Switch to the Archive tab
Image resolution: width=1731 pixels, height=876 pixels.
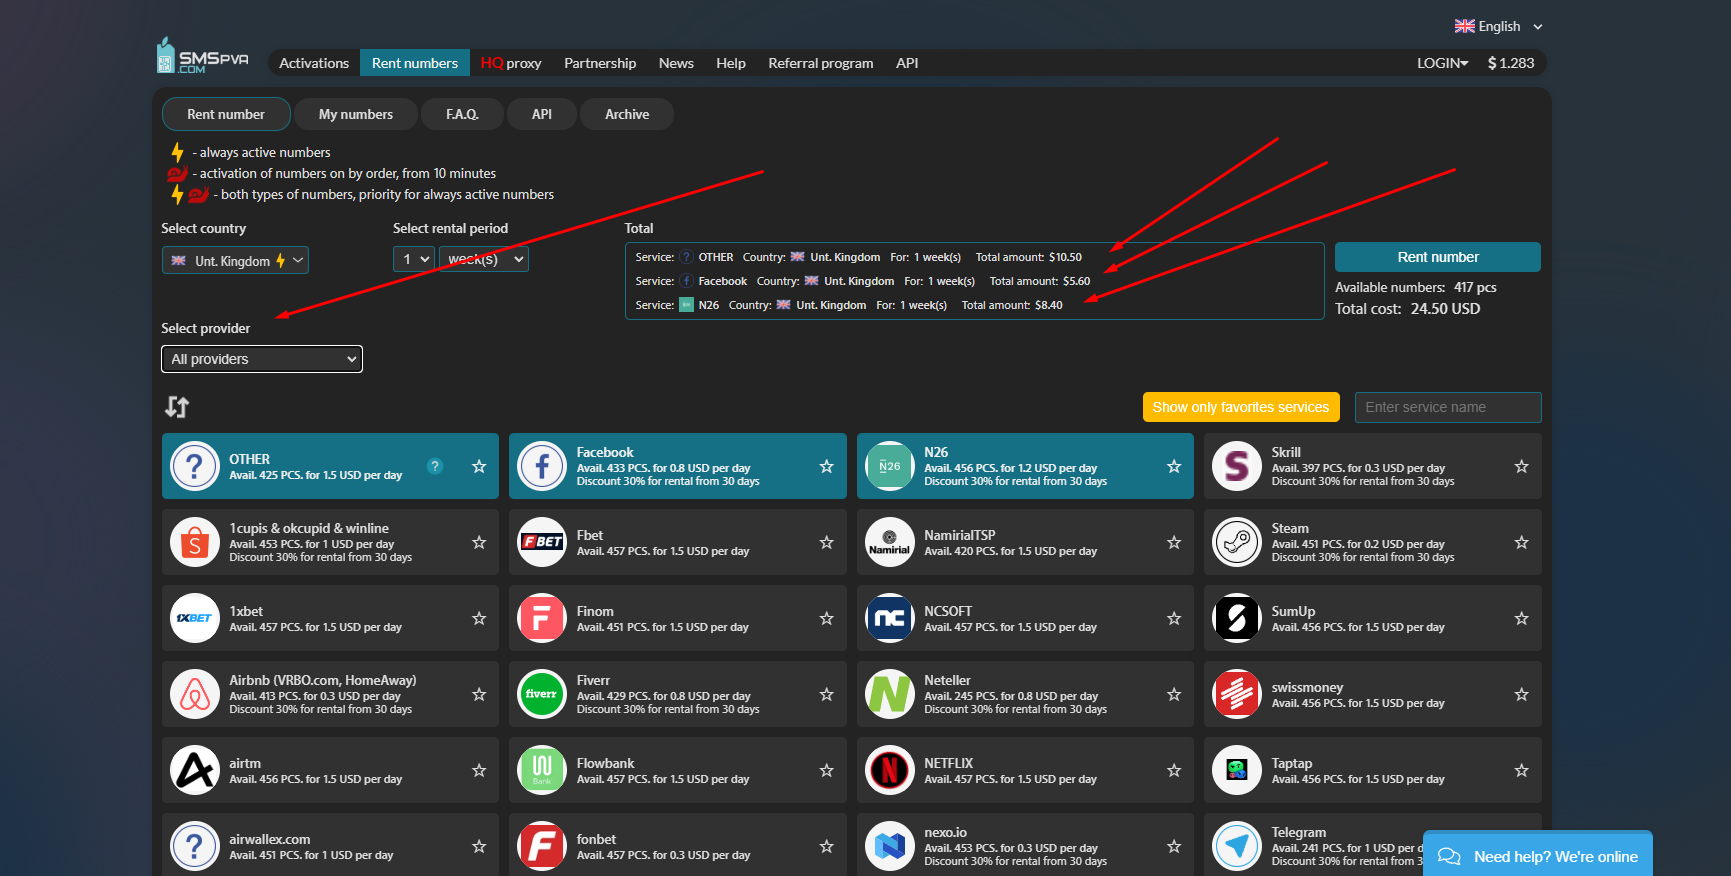tap(627, 114)
